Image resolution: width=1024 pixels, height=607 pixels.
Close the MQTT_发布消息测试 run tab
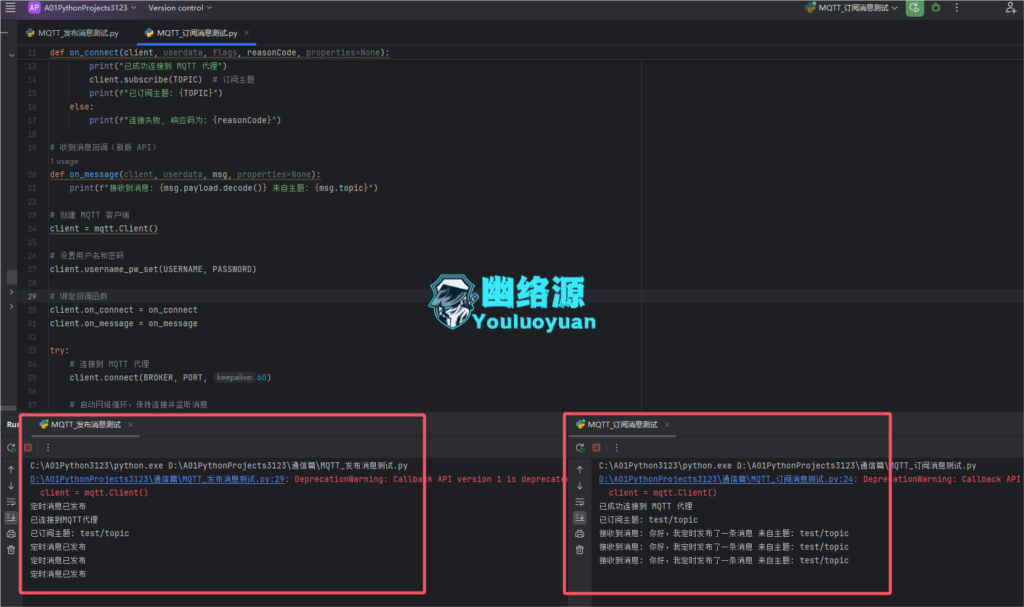131,425
